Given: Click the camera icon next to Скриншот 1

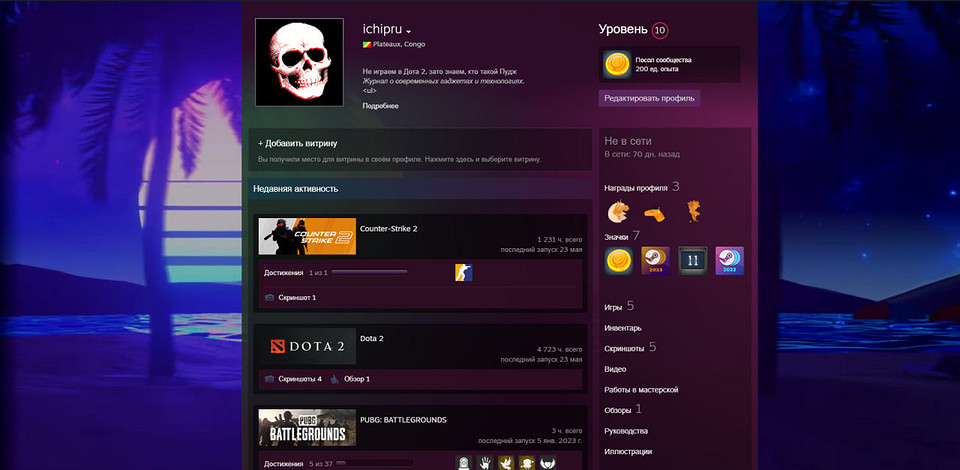Looking at the screenshot, I should 269,297.
